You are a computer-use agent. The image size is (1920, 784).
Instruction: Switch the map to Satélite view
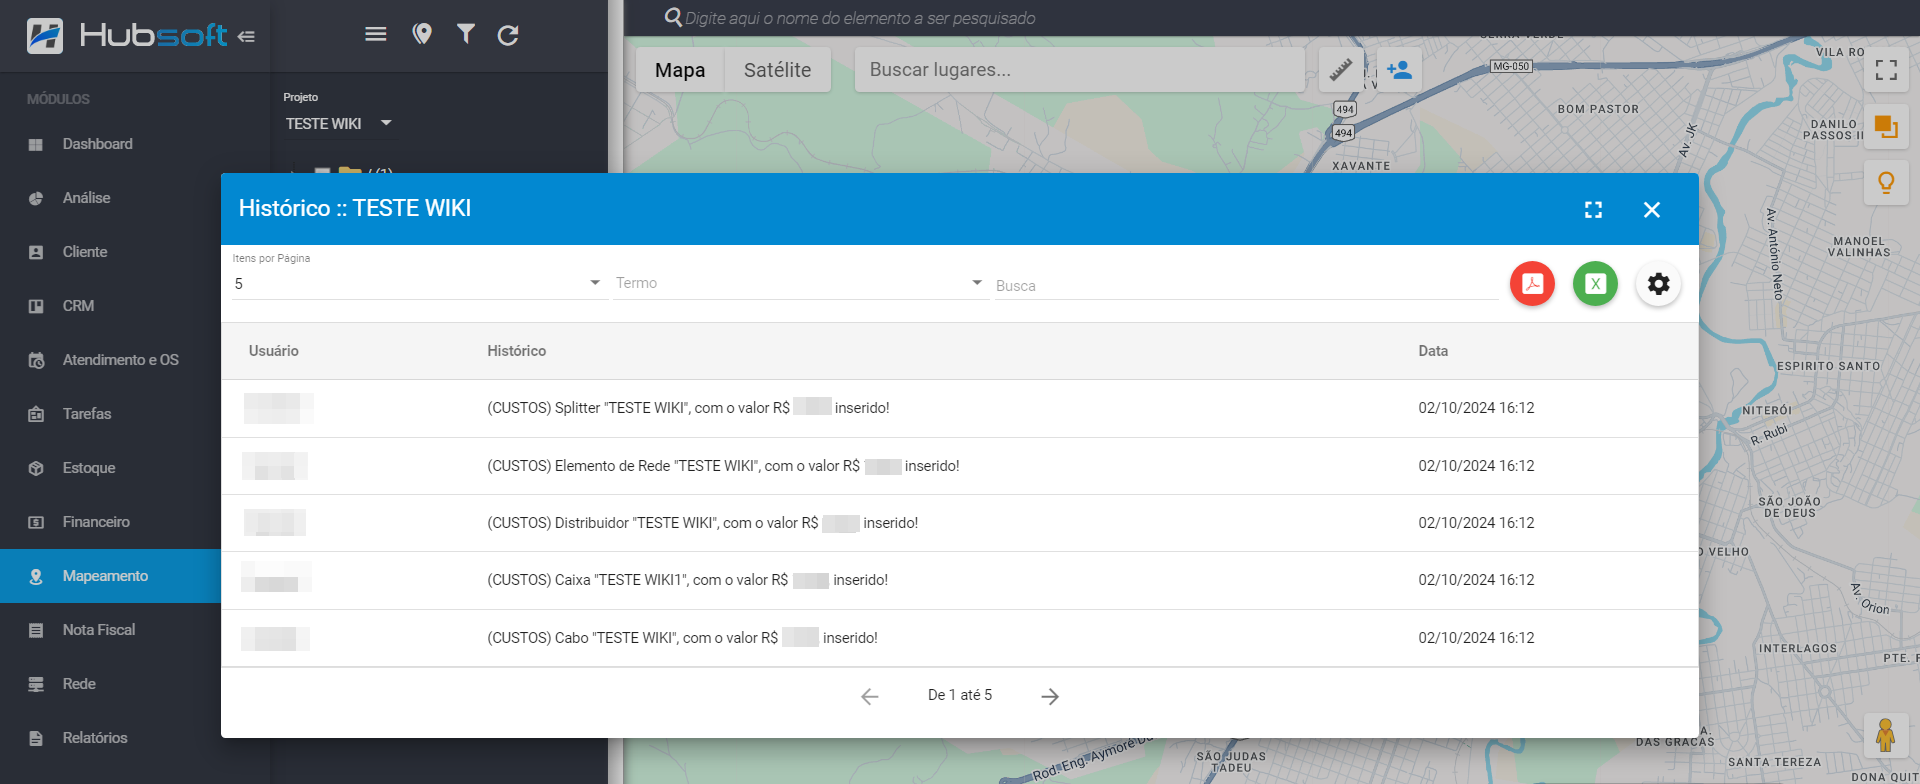coord(777,70)
